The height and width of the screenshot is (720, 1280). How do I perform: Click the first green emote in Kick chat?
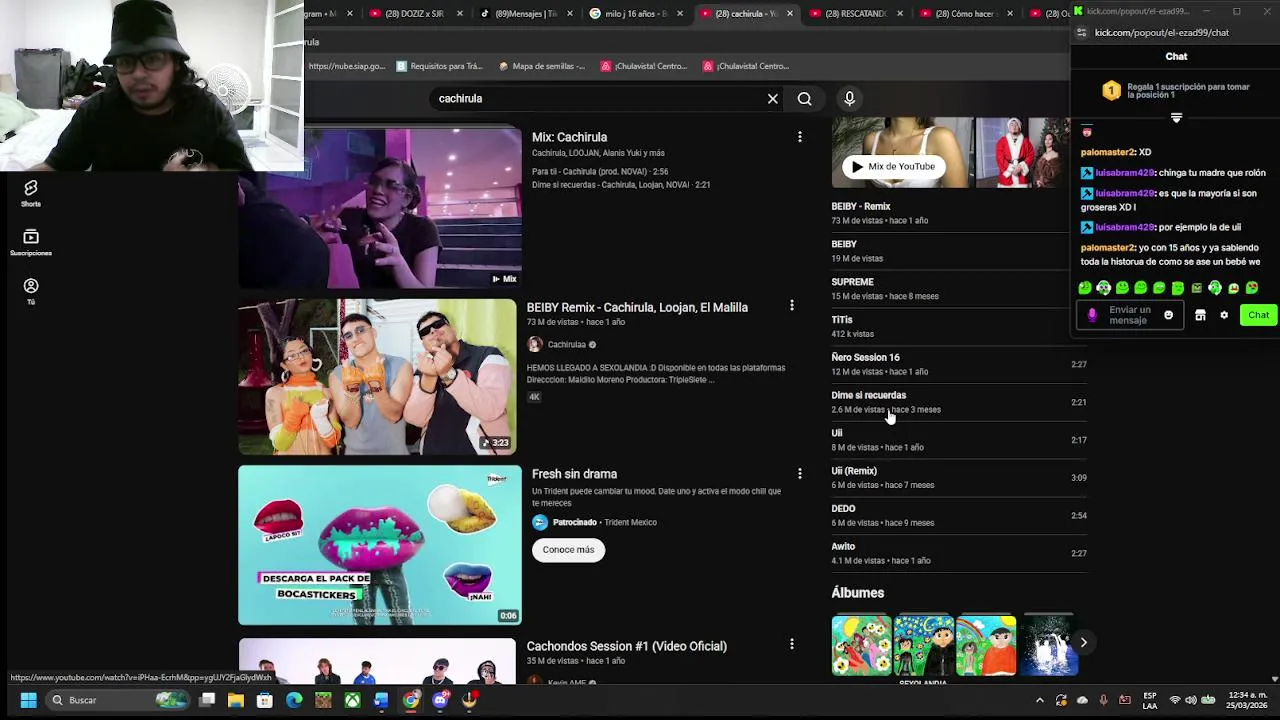1085,288
